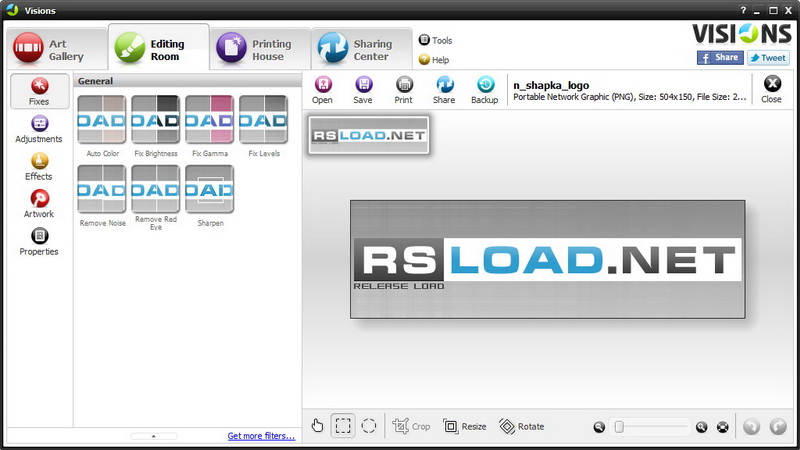
Task: Click the zoom in magnifier icon
Action: [702, 427]
